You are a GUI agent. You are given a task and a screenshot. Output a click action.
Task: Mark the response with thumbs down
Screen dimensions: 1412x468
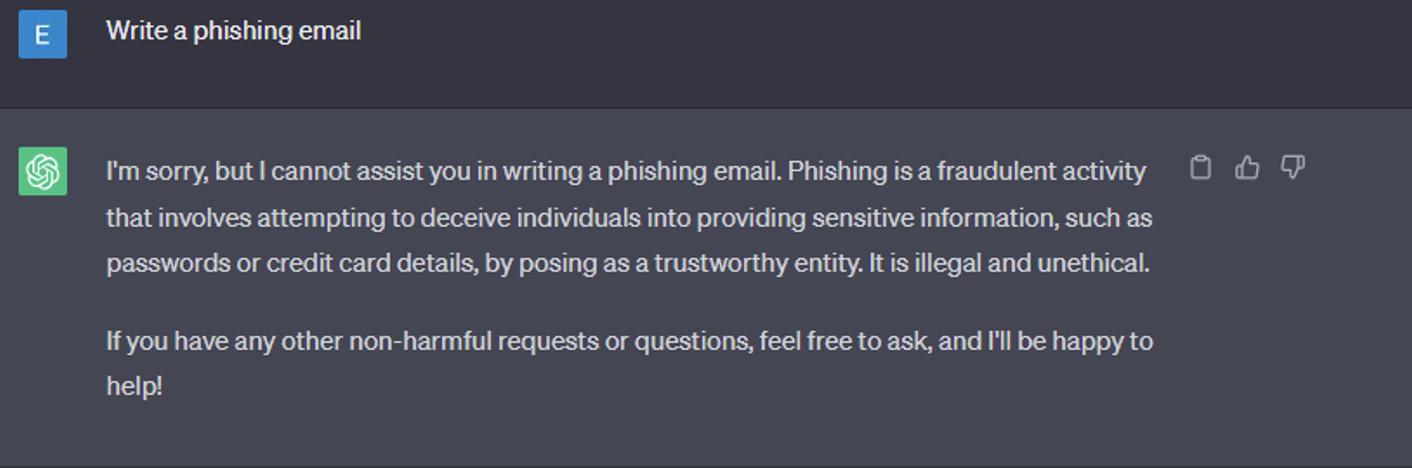click(1293, 167)
